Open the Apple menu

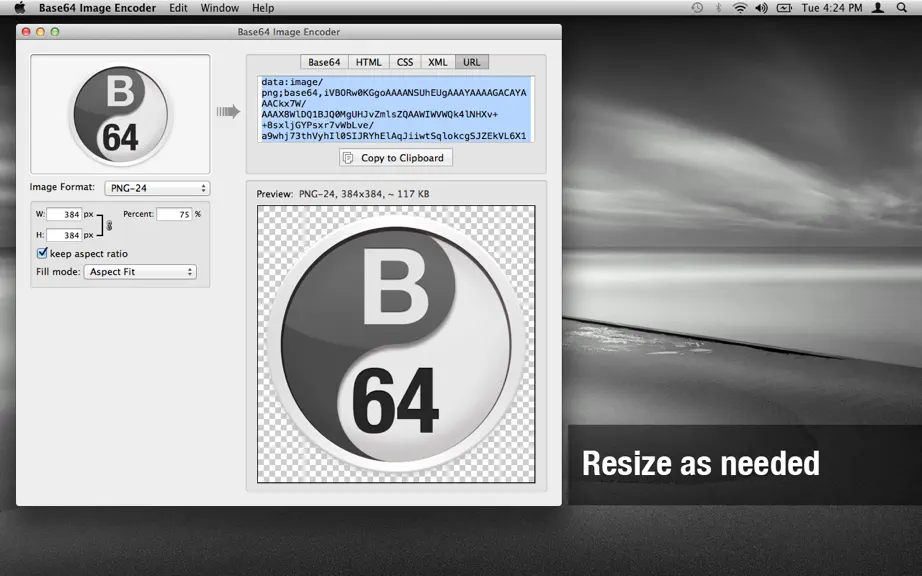[20, 8]
